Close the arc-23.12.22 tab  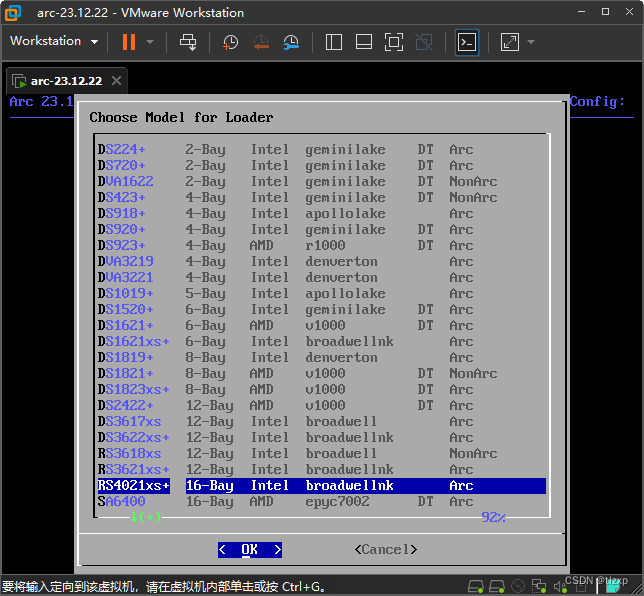(x=117, y=81)
